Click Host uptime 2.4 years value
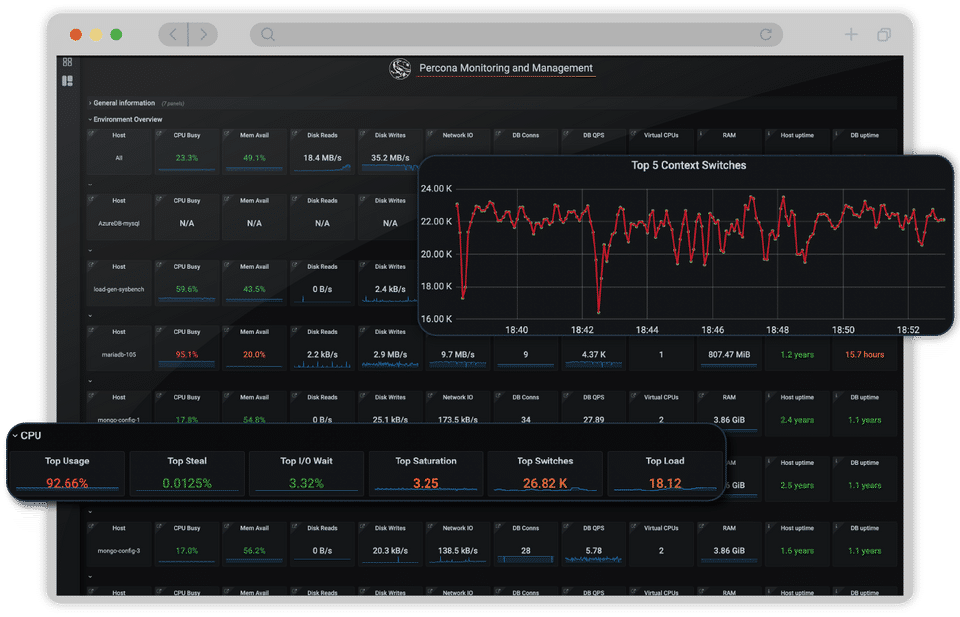 tap(797, 420)
